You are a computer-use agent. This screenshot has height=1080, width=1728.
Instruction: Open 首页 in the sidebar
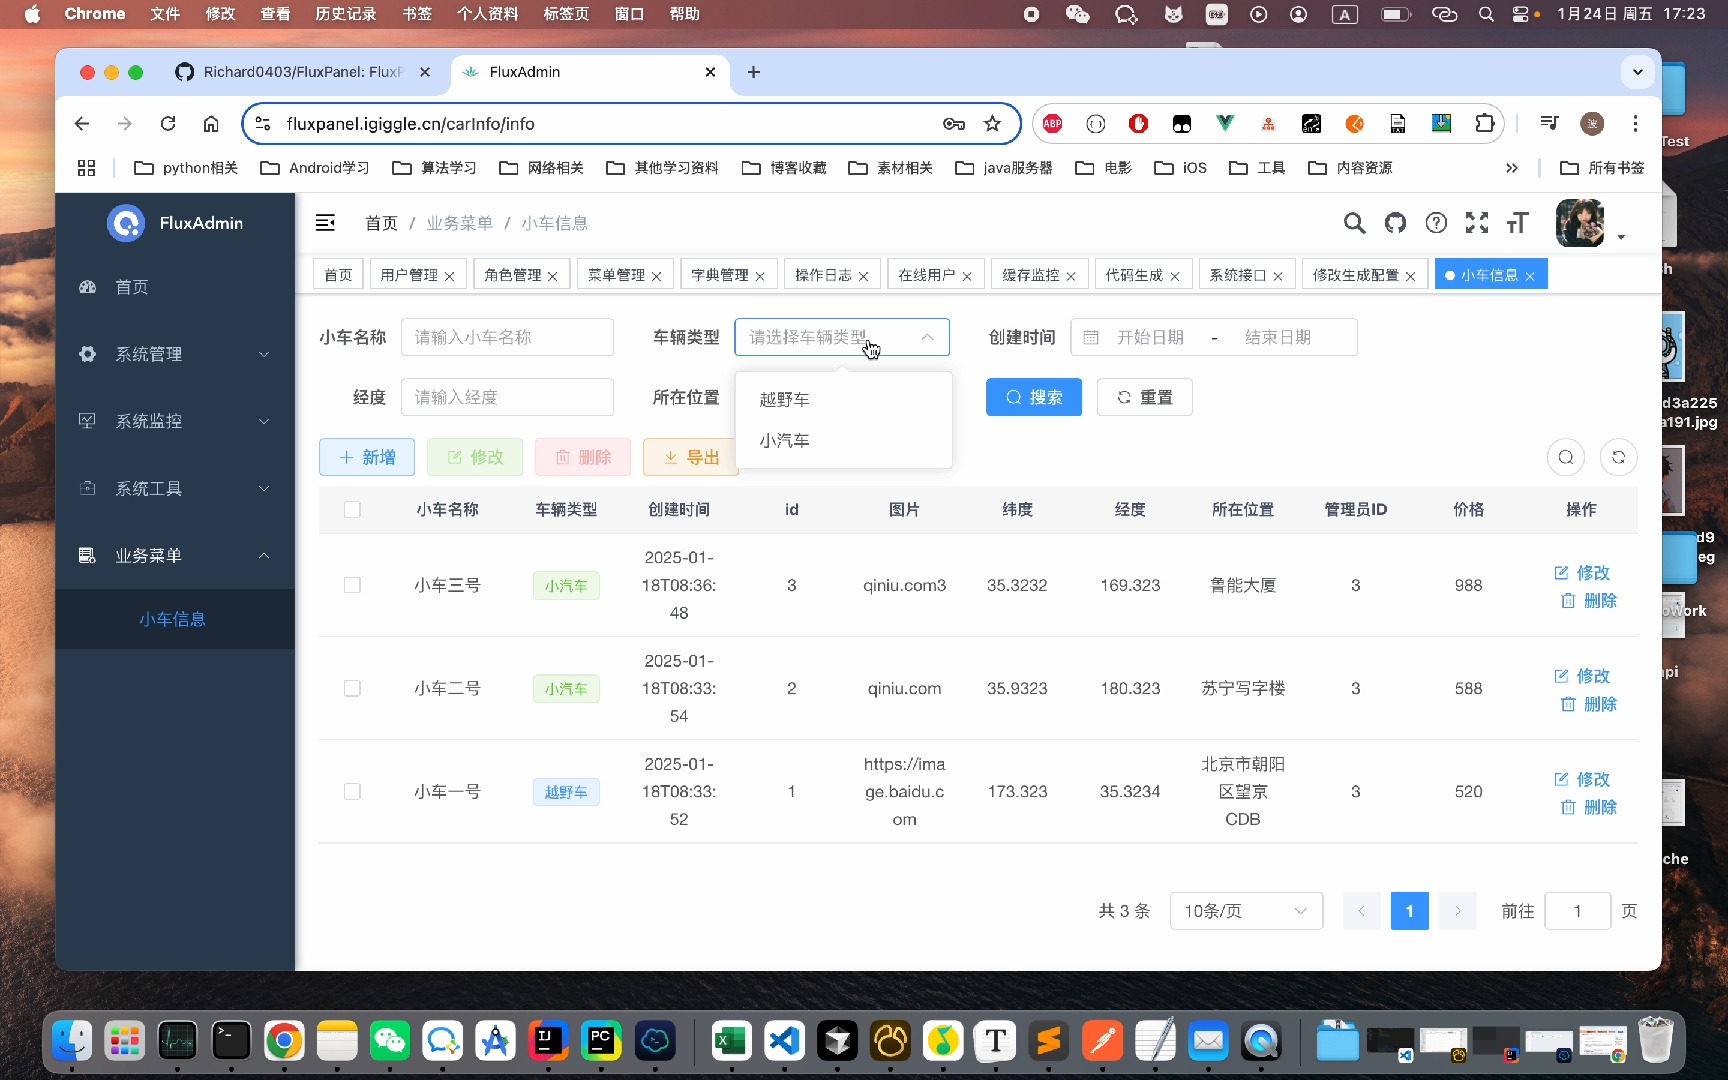[x=175, y=287]
